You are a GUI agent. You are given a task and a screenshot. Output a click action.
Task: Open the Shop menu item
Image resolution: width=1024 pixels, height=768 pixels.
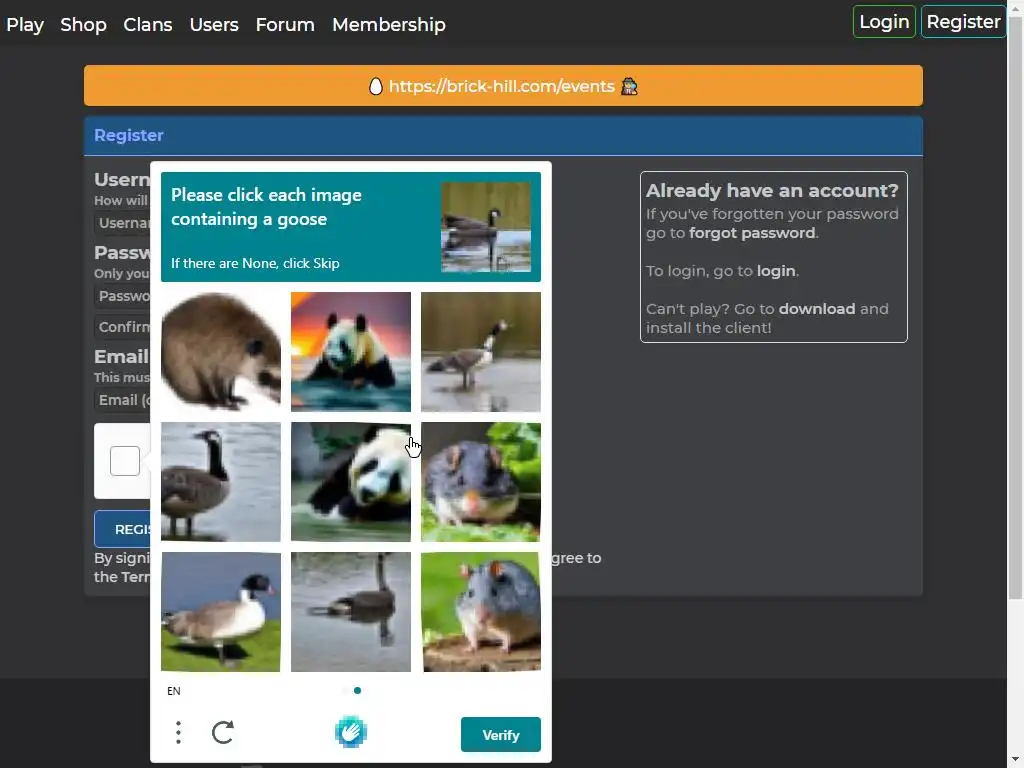point(83,25)
